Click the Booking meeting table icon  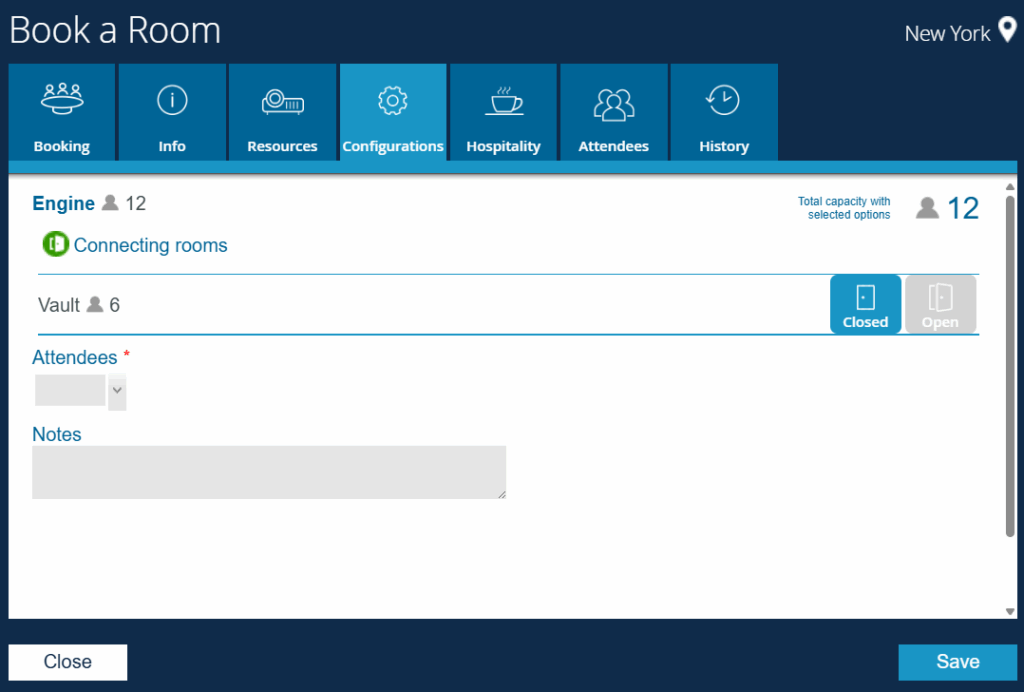click(62, 98)
